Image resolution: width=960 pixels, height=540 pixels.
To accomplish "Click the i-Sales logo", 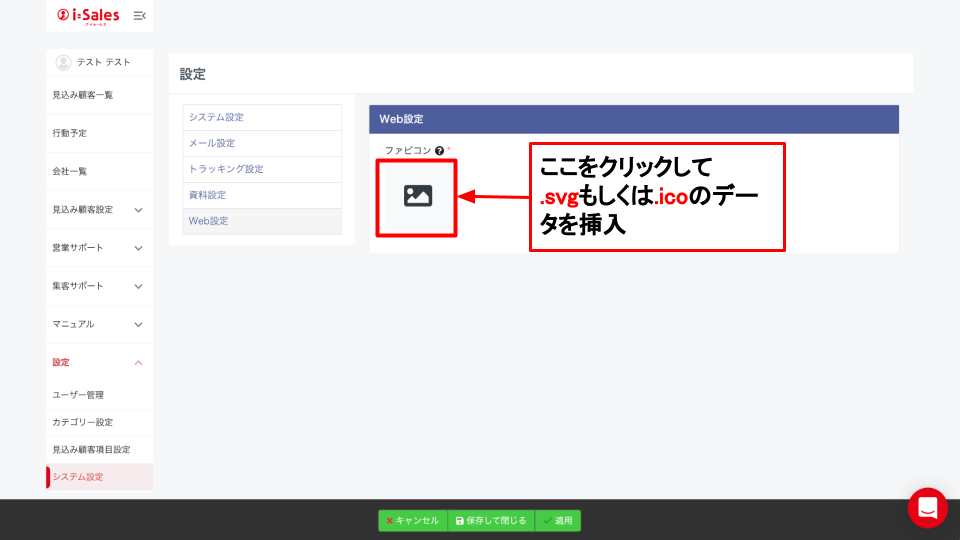I will [88, 15].
